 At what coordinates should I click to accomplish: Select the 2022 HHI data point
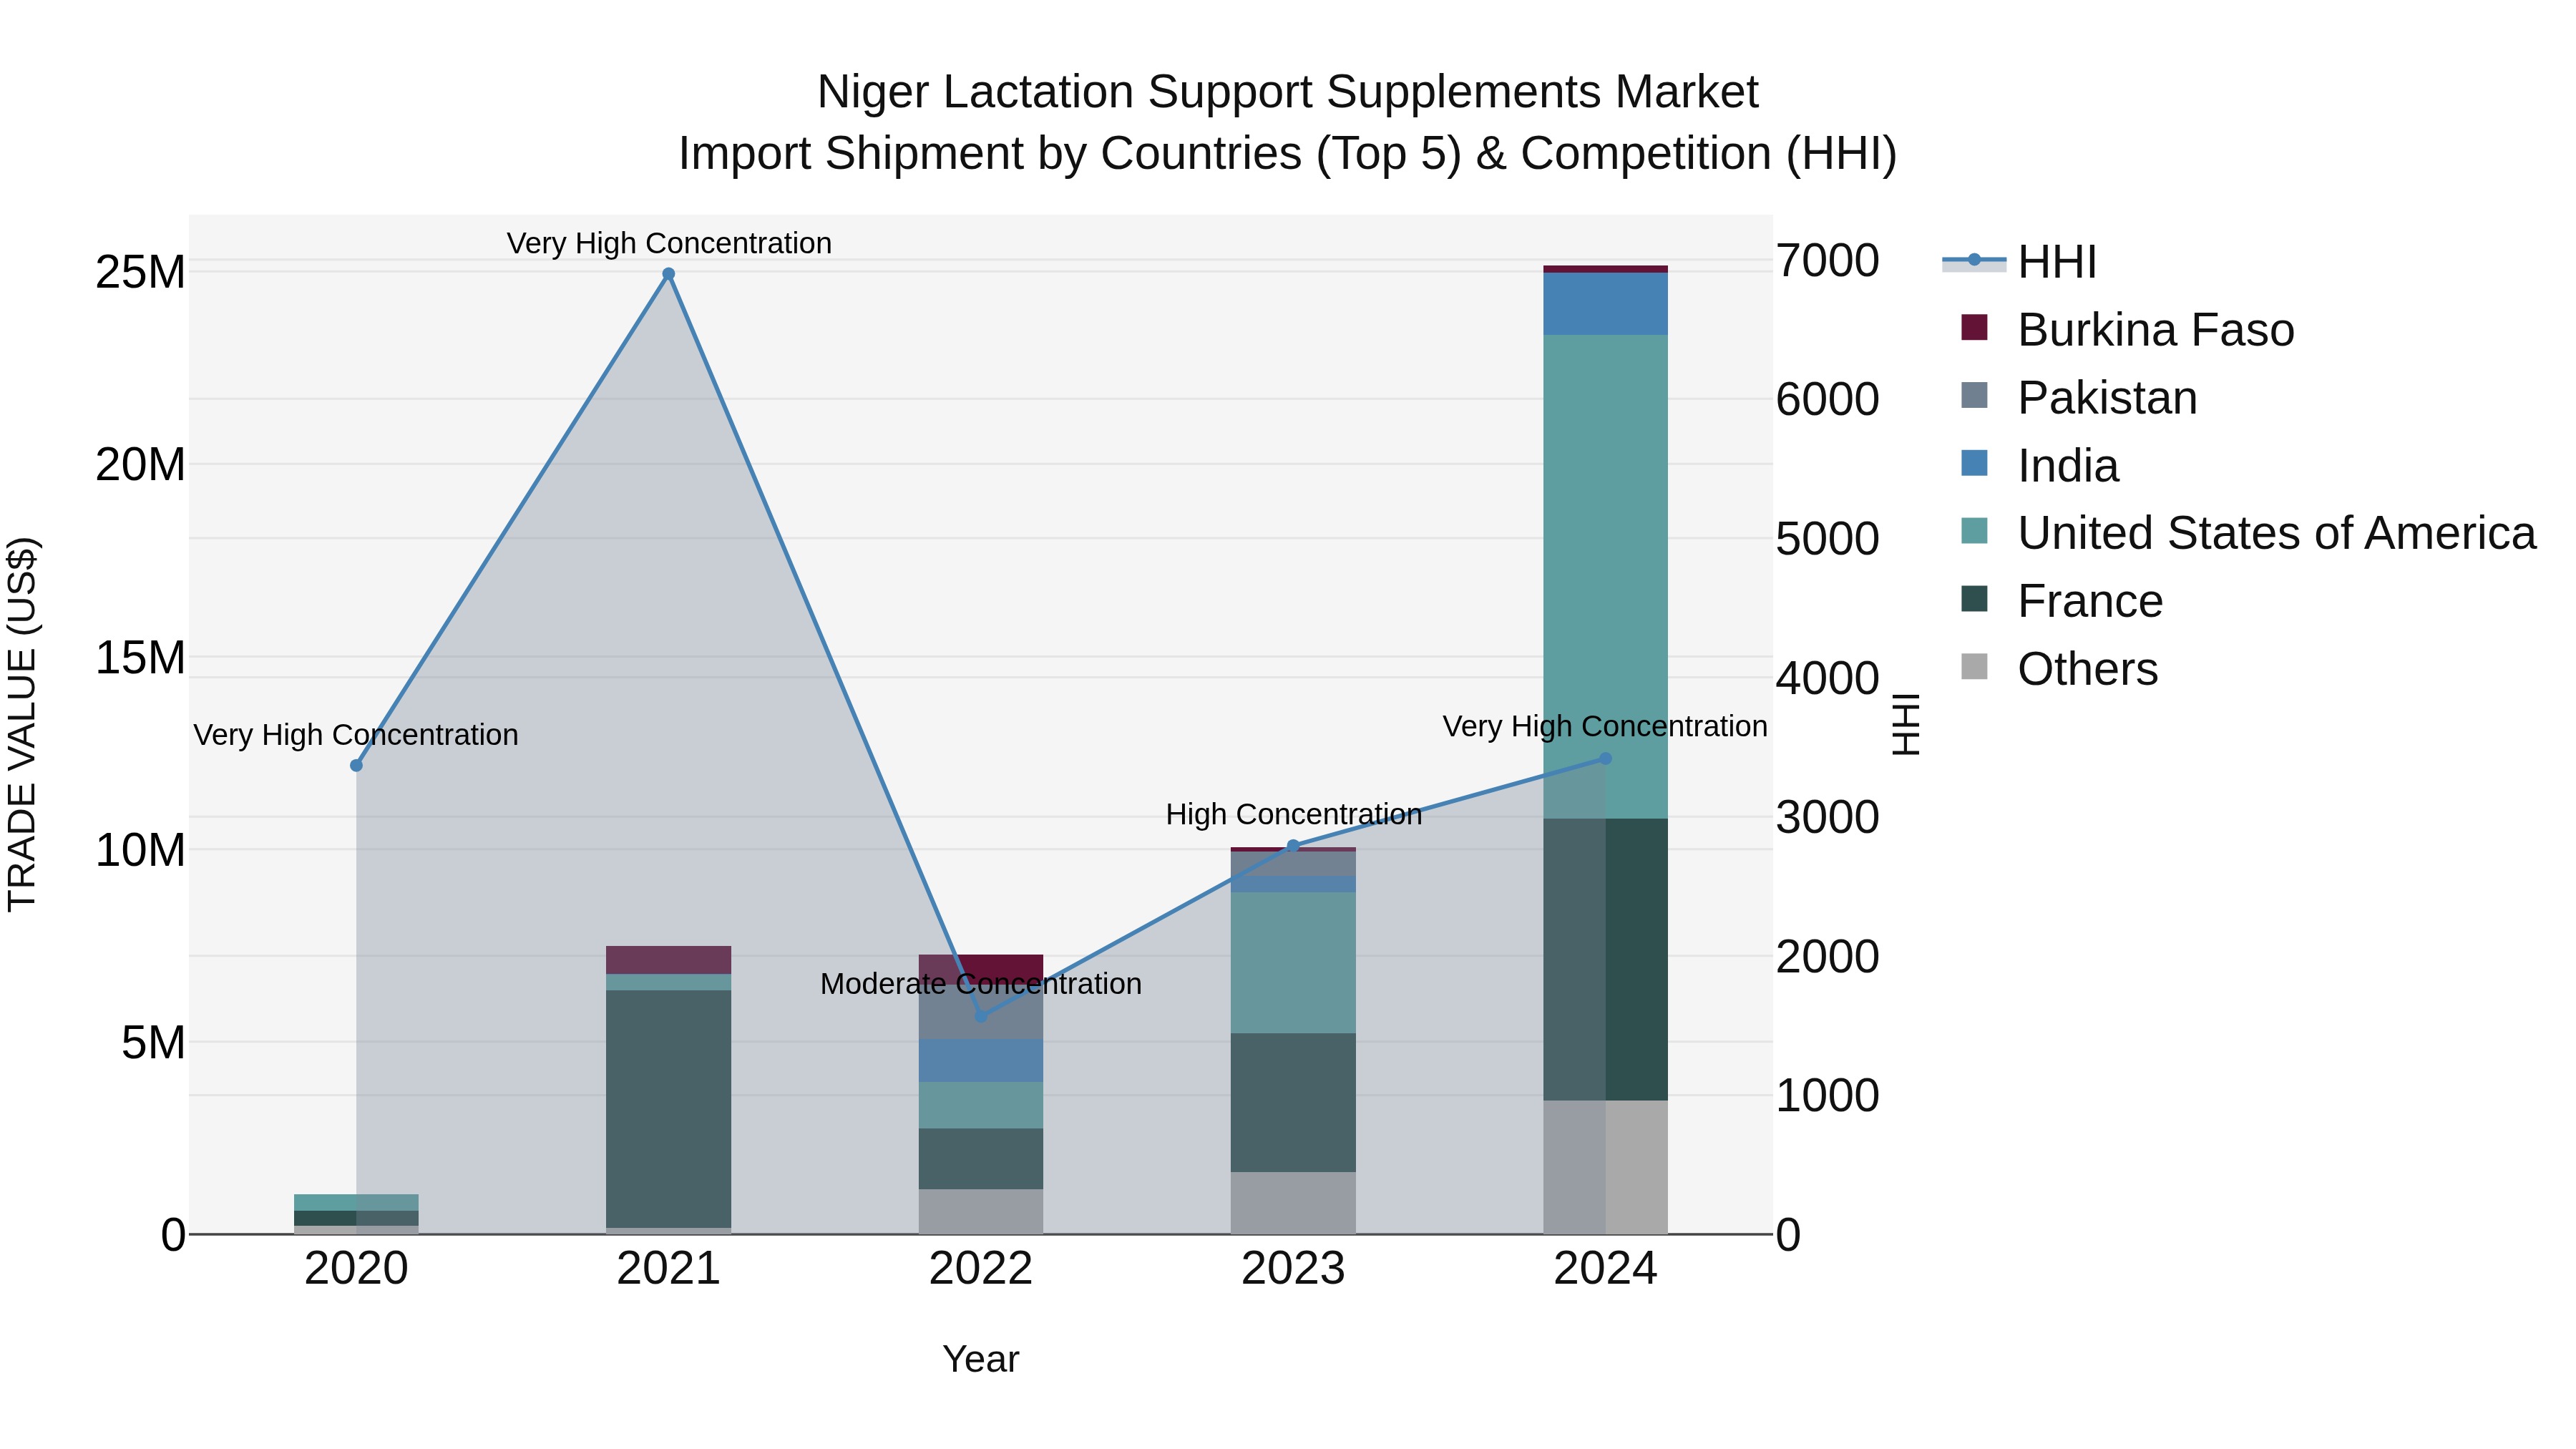click(x=981, y=1016)
